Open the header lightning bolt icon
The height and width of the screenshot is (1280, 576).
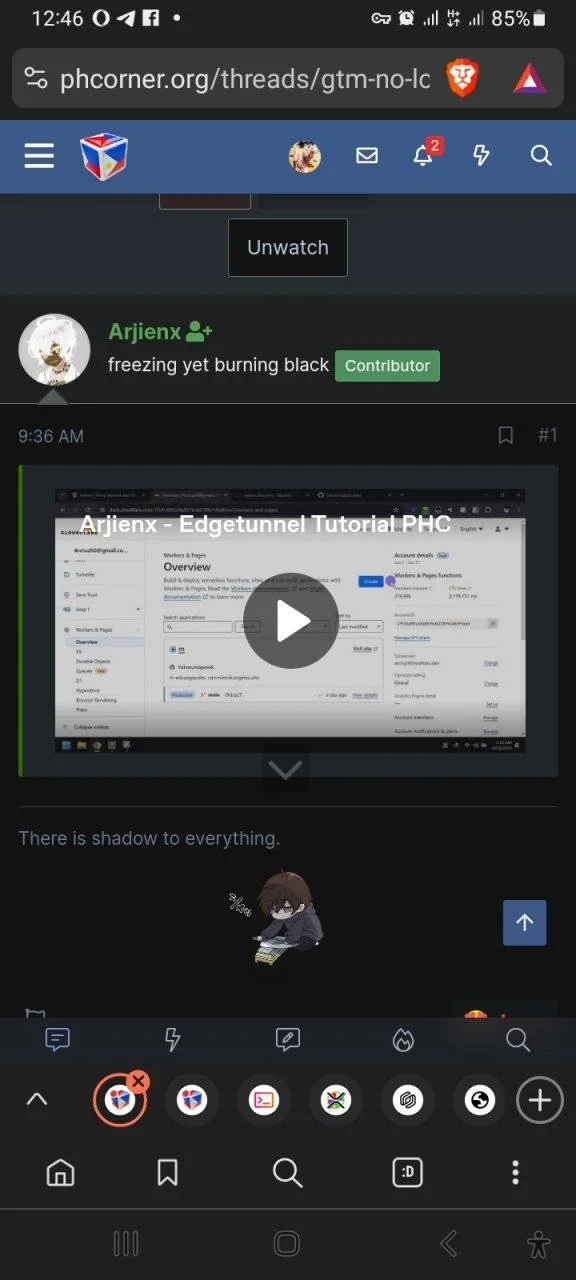pyautogui.click(x=482, y=156)
